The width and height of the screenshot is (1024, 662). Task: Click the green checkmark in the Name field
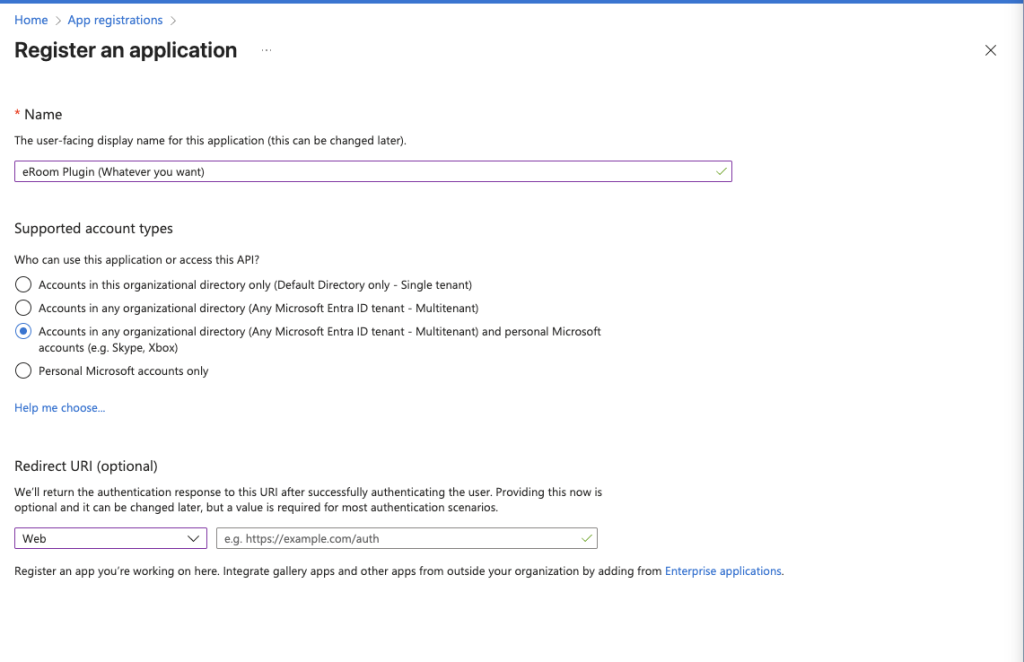pos(721,172)
